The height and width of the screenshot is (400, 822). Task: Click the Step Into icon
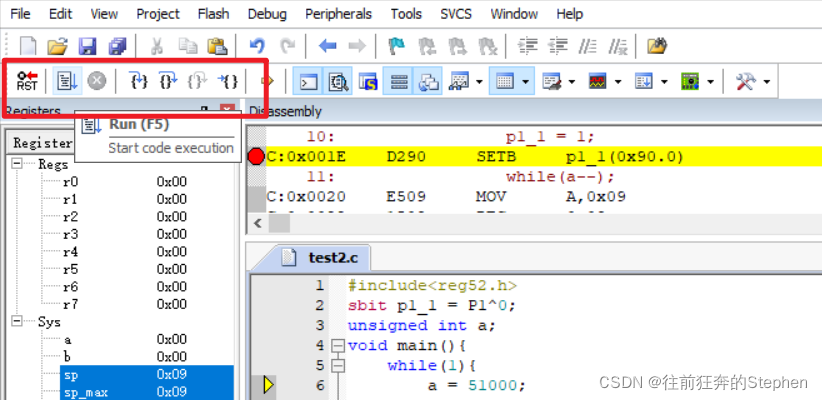pyautogui.click(x=139, y=81)
